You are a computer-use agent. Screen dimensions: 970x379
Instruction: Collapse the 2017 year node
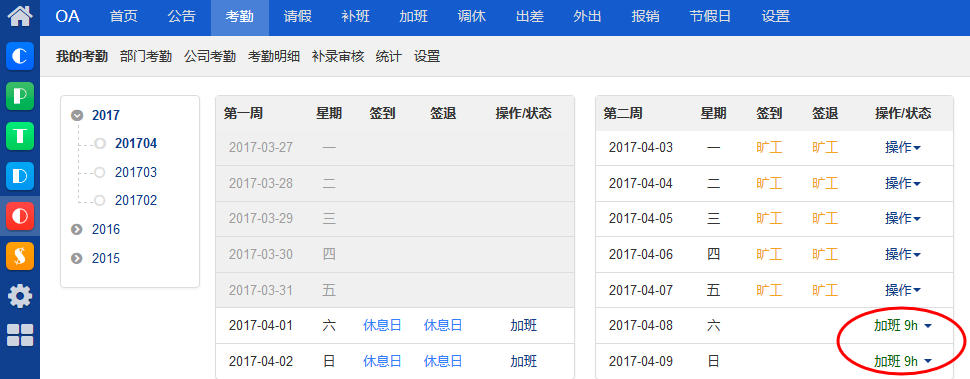coord(77,115)
